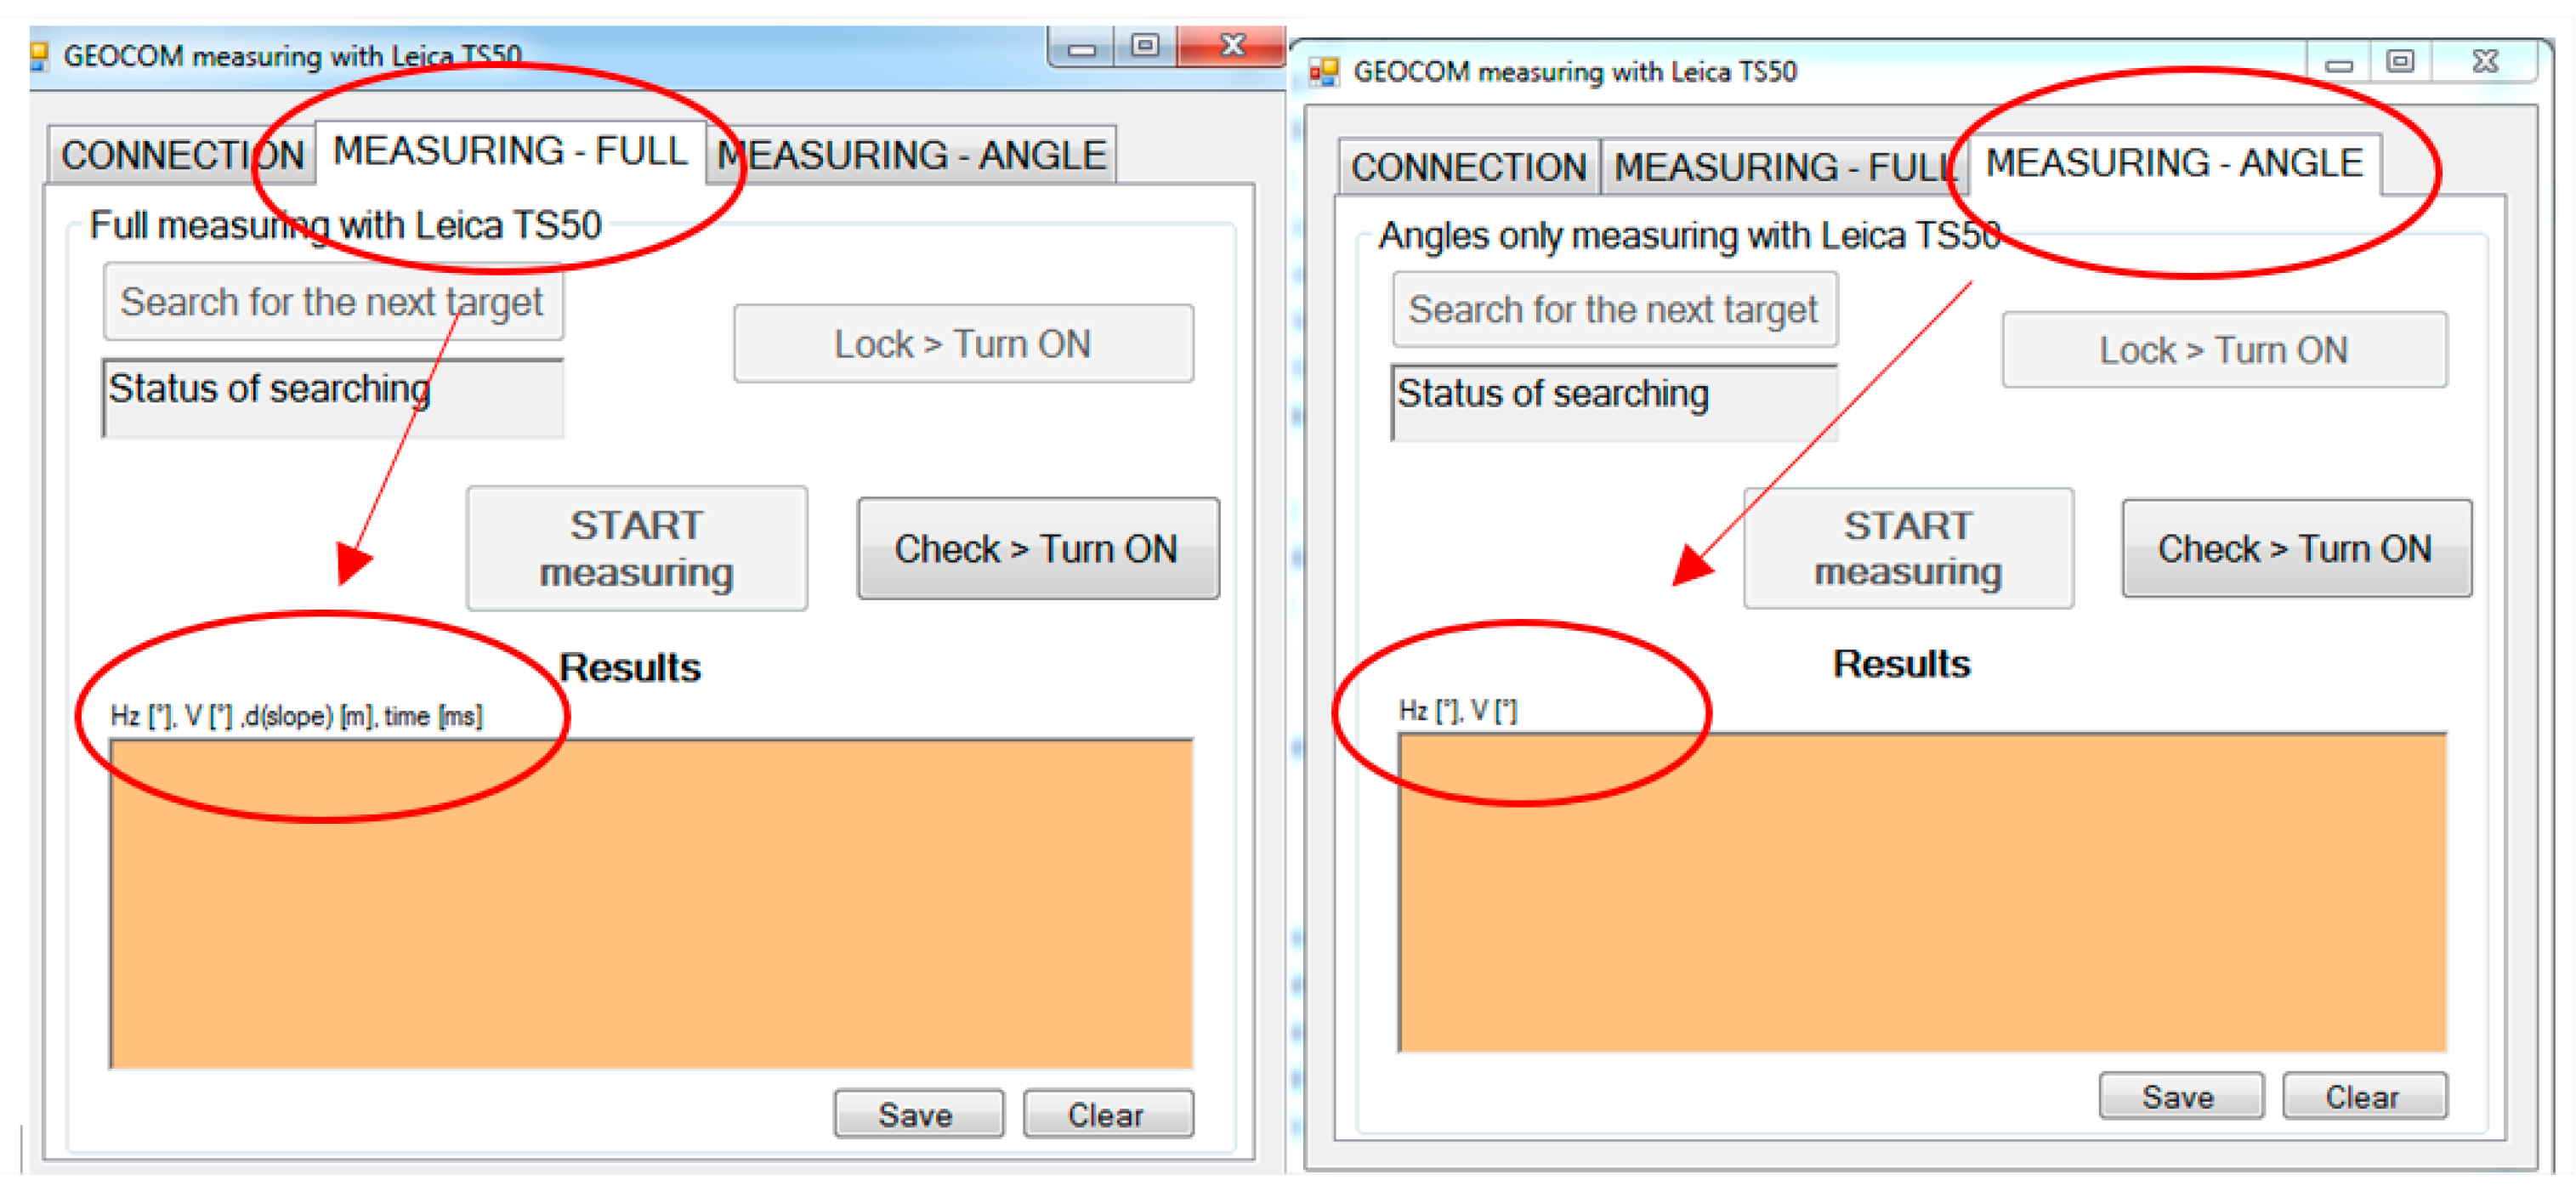Close the left GEOCOM window
The image size is (2576, 1203).
tap(1232, 46)
